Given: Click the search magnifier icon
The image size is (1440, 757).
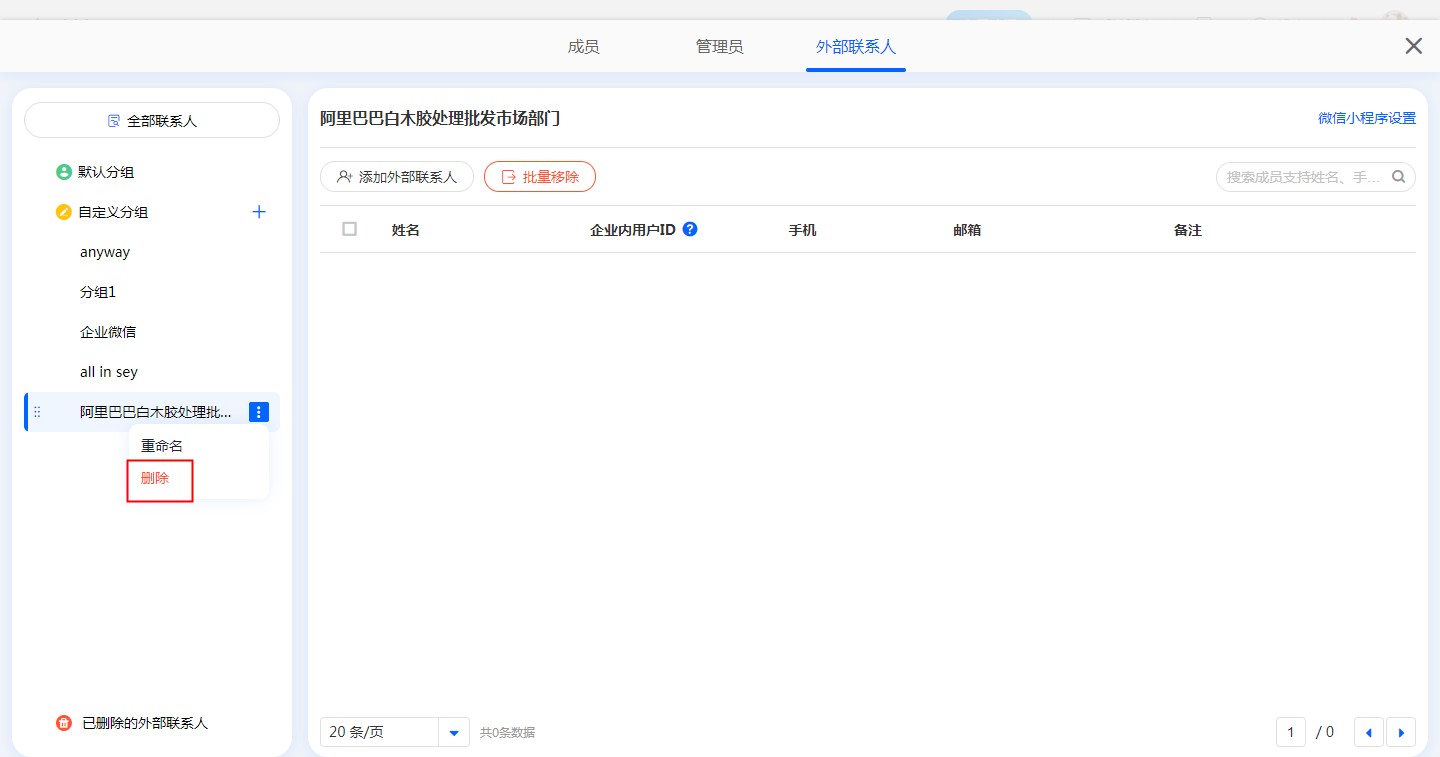Looking at the screenshot, I should click(1398, 177).
